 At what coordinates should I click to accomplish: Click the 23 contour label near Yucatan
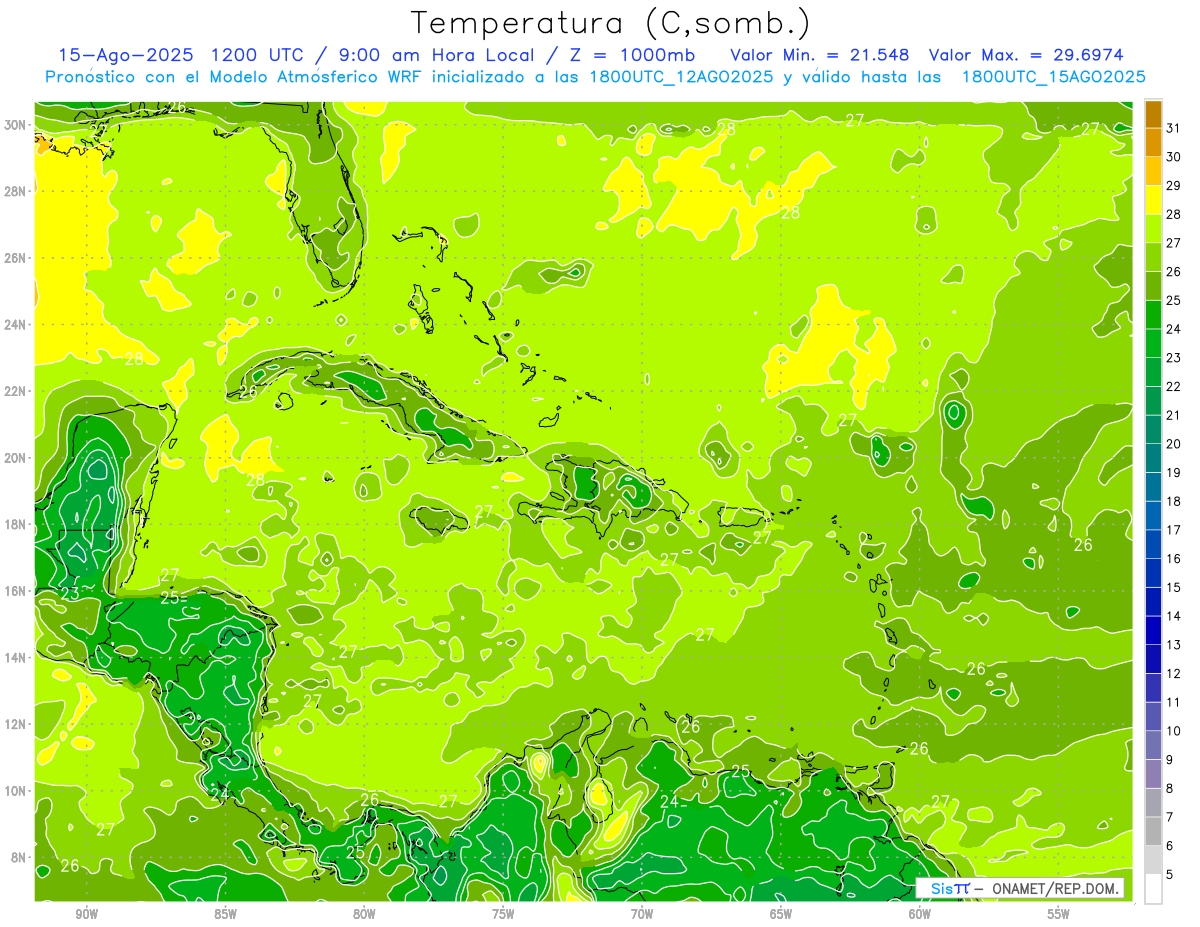[x=70, y=594]
